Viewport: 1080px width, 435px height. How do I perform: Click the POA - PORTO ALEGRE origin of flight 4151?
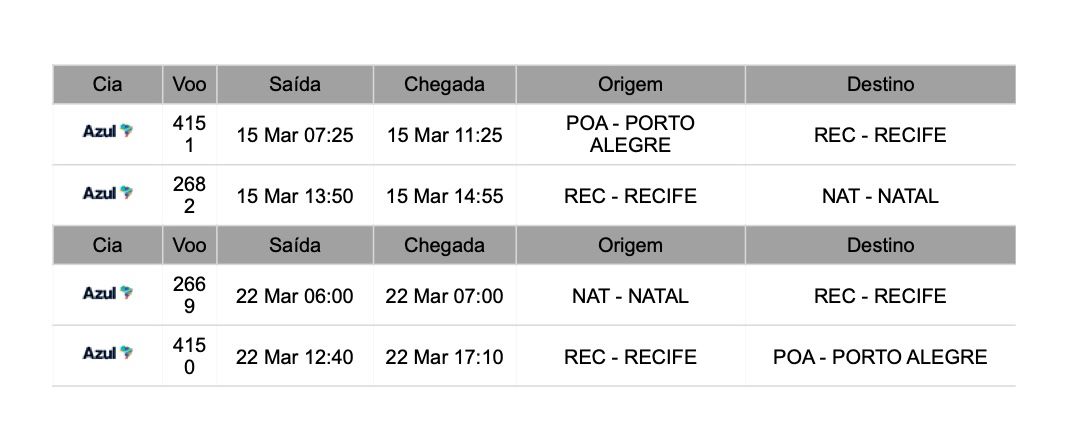point(630,134)
